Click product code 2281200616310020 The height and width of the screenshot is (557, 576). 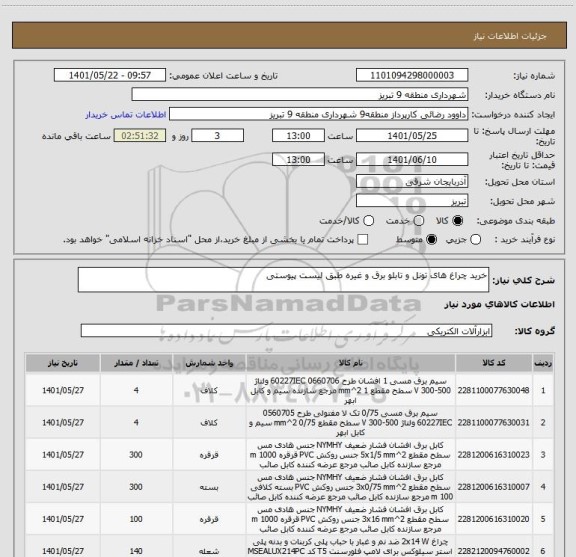493,519
